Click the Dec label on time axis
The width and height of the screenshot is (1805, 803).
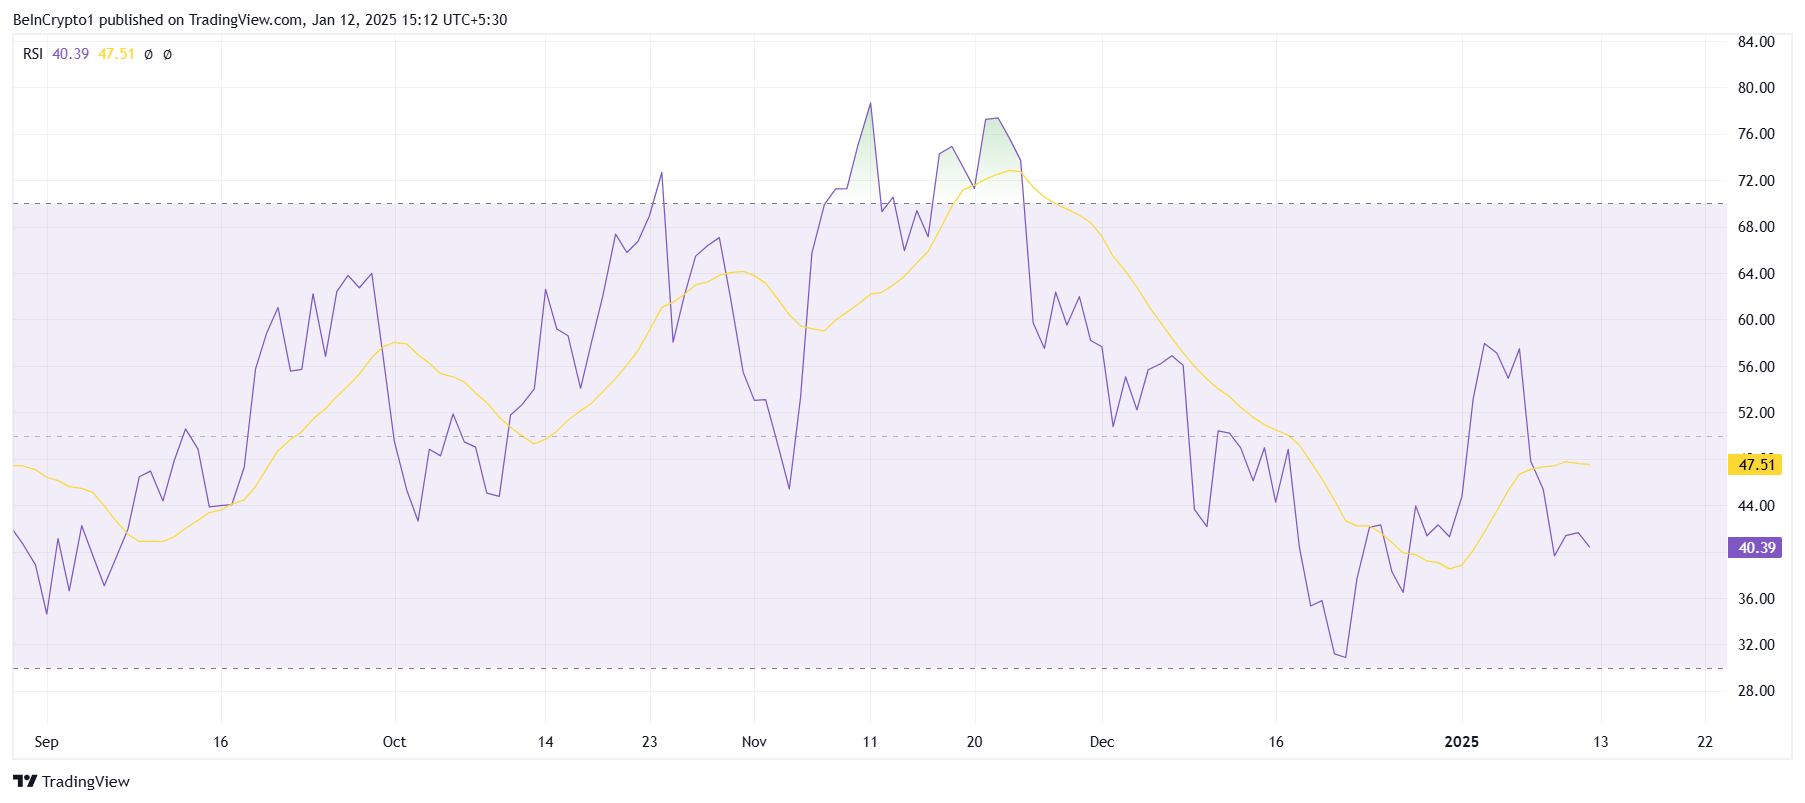pos(1102,741)
